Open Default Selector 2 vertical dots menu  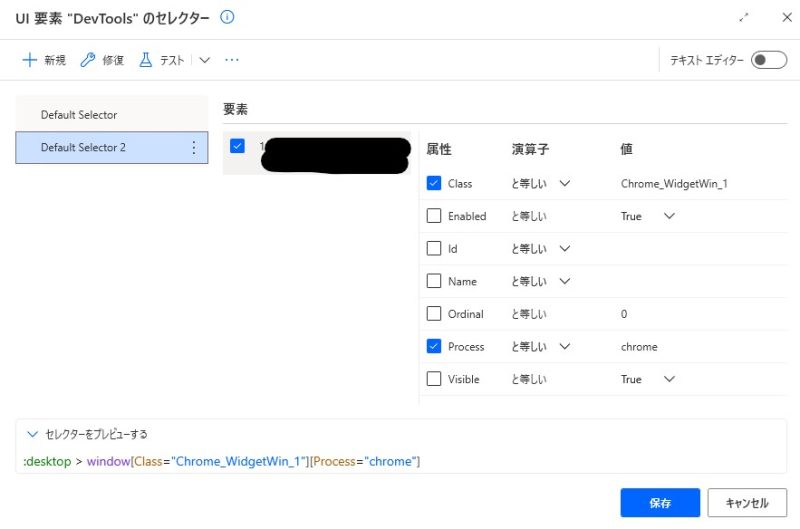click(x=194, y=147)
